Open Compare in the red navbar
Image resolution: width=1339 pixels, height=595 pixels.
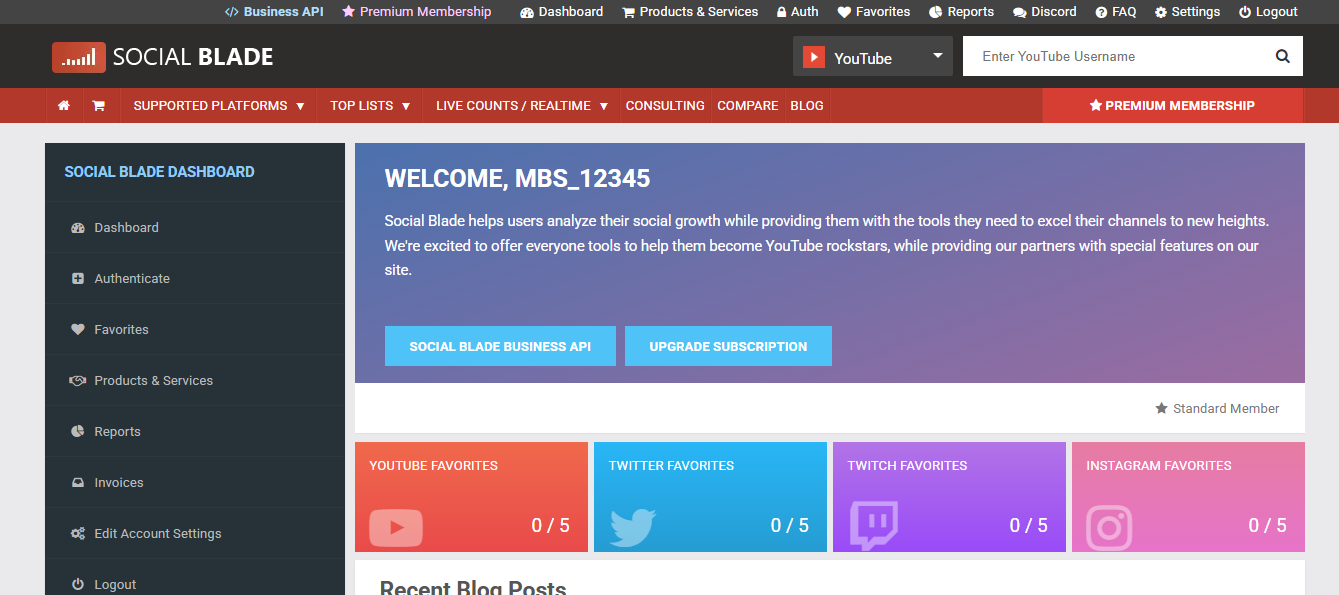pos(748,105)
